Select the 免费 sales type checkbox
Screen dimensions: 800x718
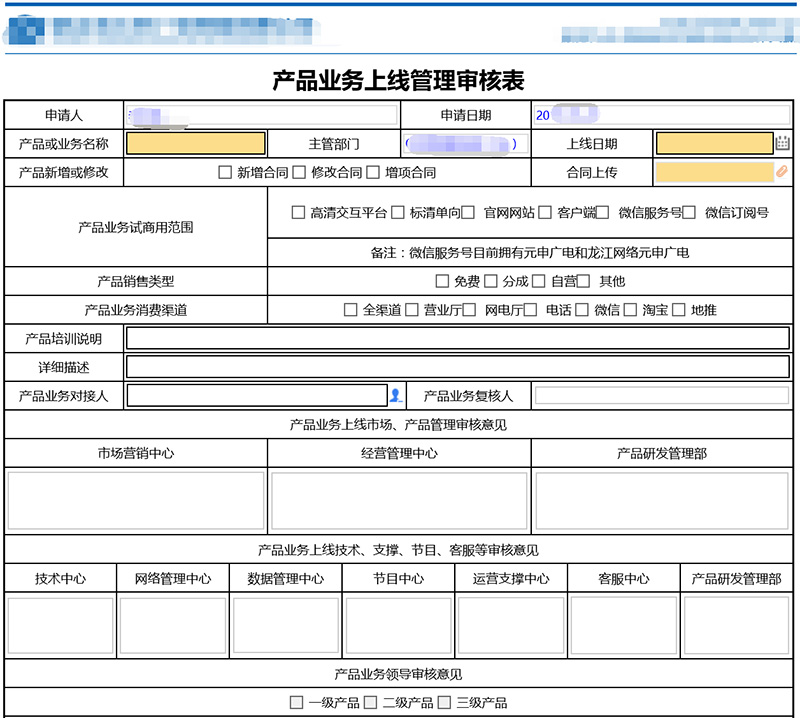click(x=442, y=282)
